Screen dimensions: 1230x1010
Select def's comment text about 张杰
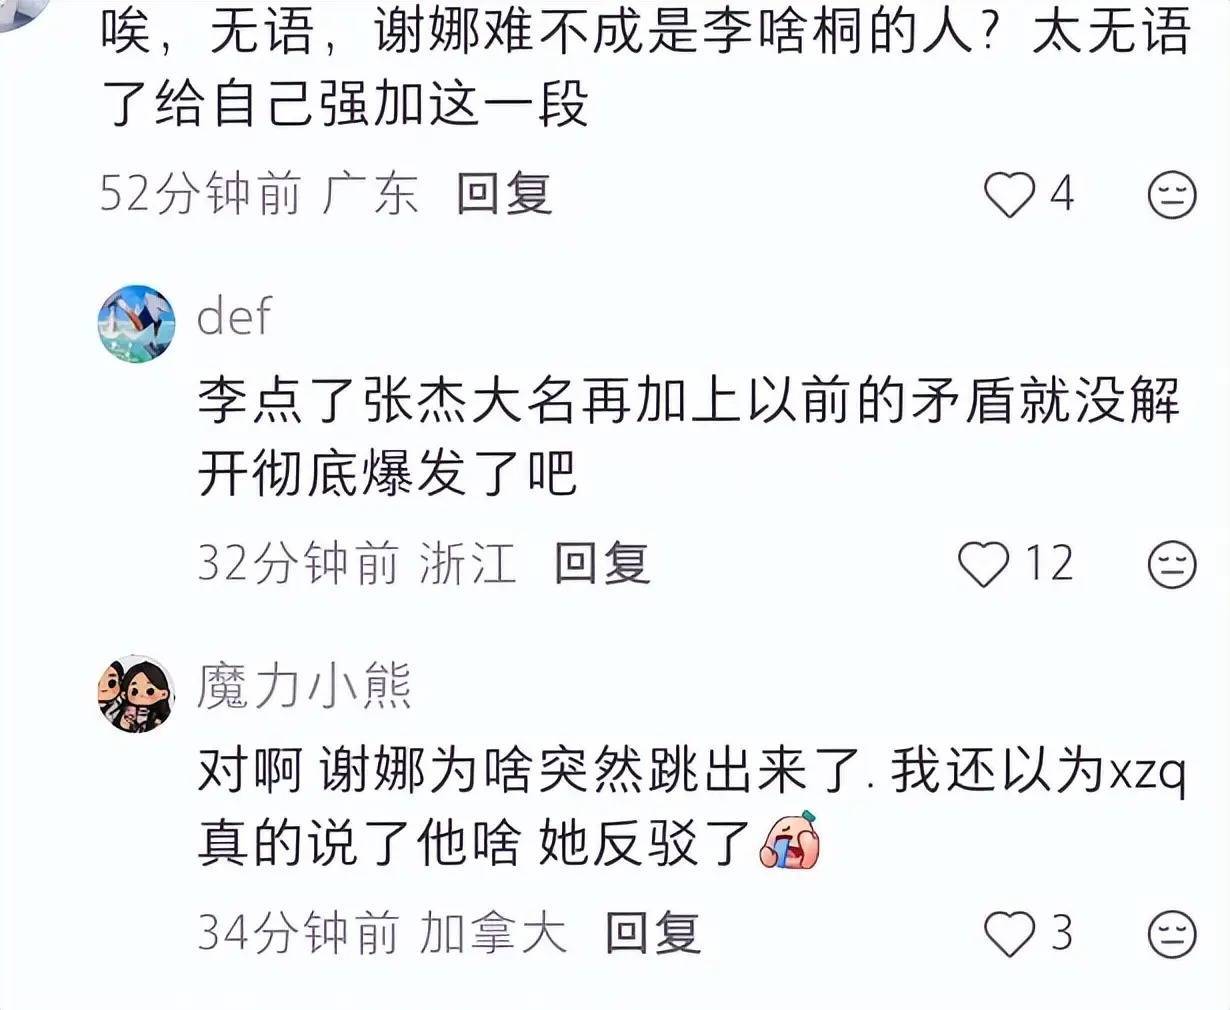[x=689, y=437]
